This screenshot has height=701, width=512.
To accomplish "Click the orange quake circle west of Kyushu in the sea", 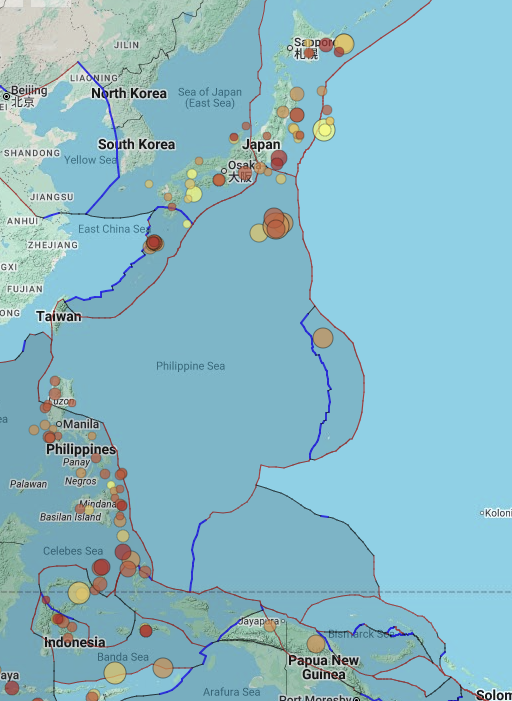I will pos(149,184).
